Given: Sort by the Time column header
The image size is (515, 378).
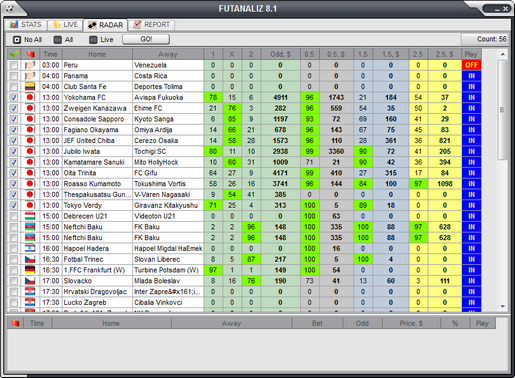Looking at the screenshot, I should pos(51,54).
